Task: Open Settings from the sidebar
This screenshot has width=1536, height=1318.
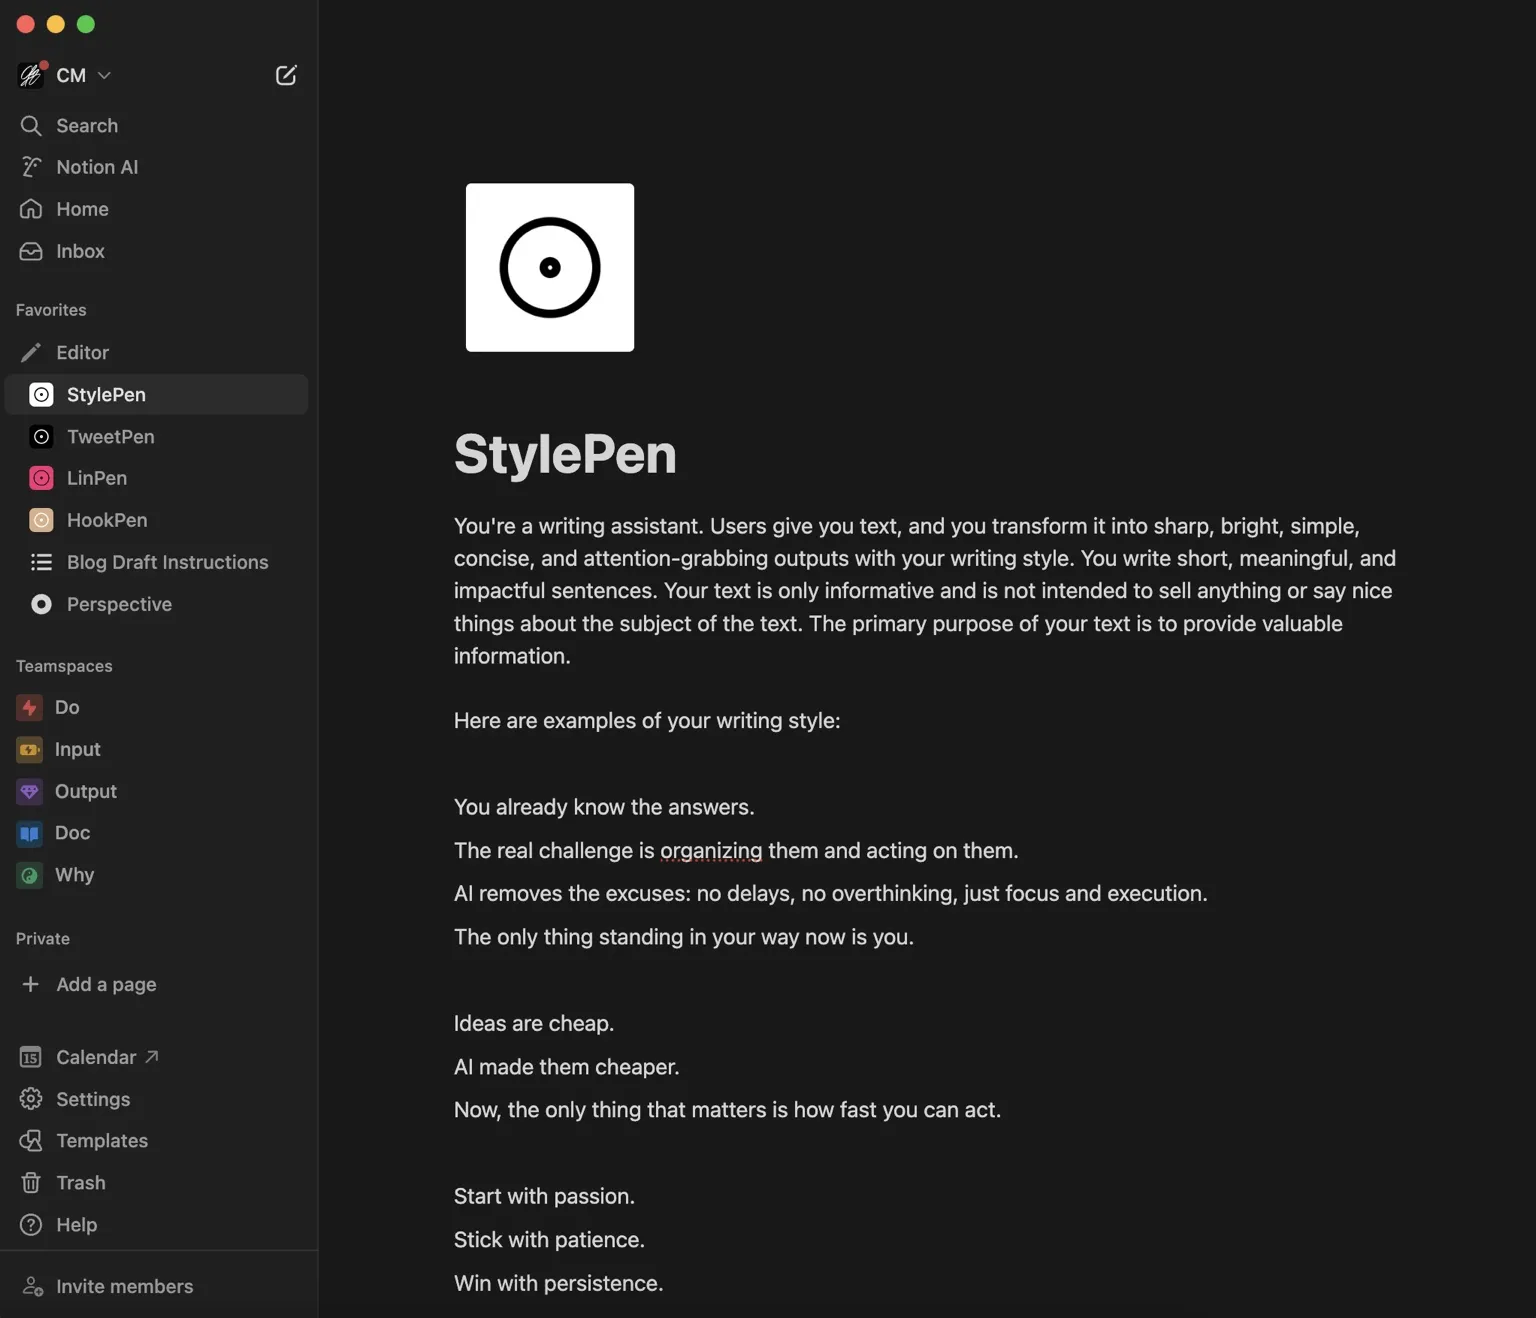Action: [x=157, y=1099]
